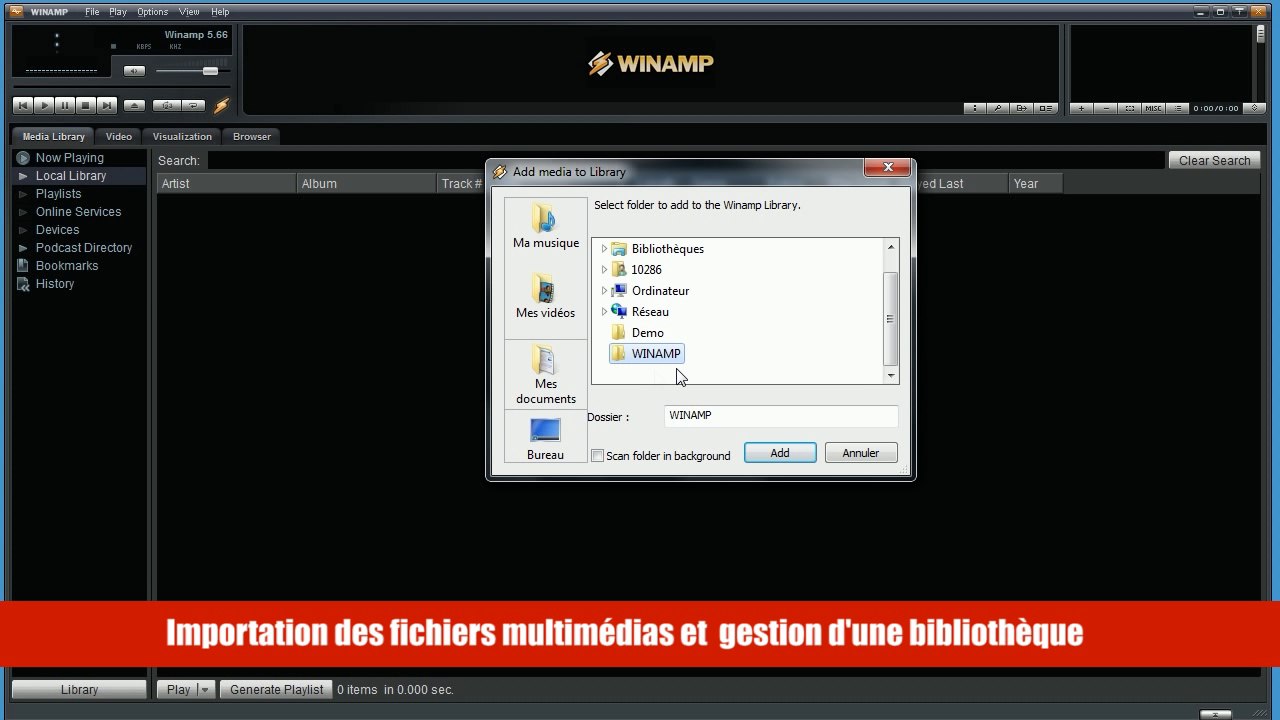The height and width of the screenshot is (720, 1280).
Task: Sort by the Album column header
Action: [x=367, y=184]
